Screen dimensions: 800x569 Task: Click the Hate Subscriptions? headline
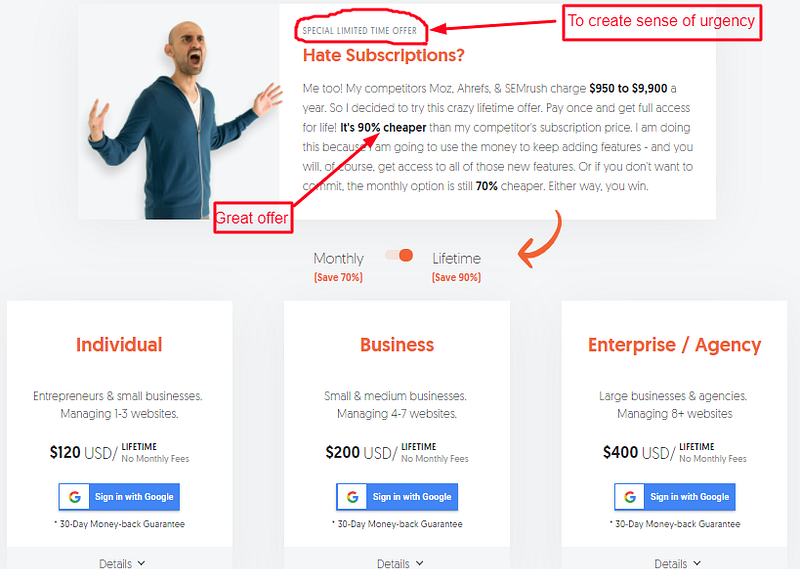click(383, 55)
